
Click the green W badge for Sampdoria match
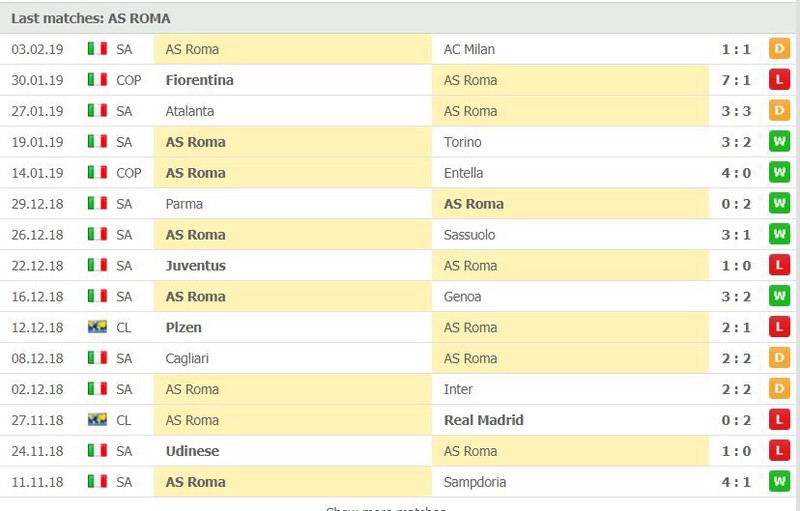[x=779, y=481]
